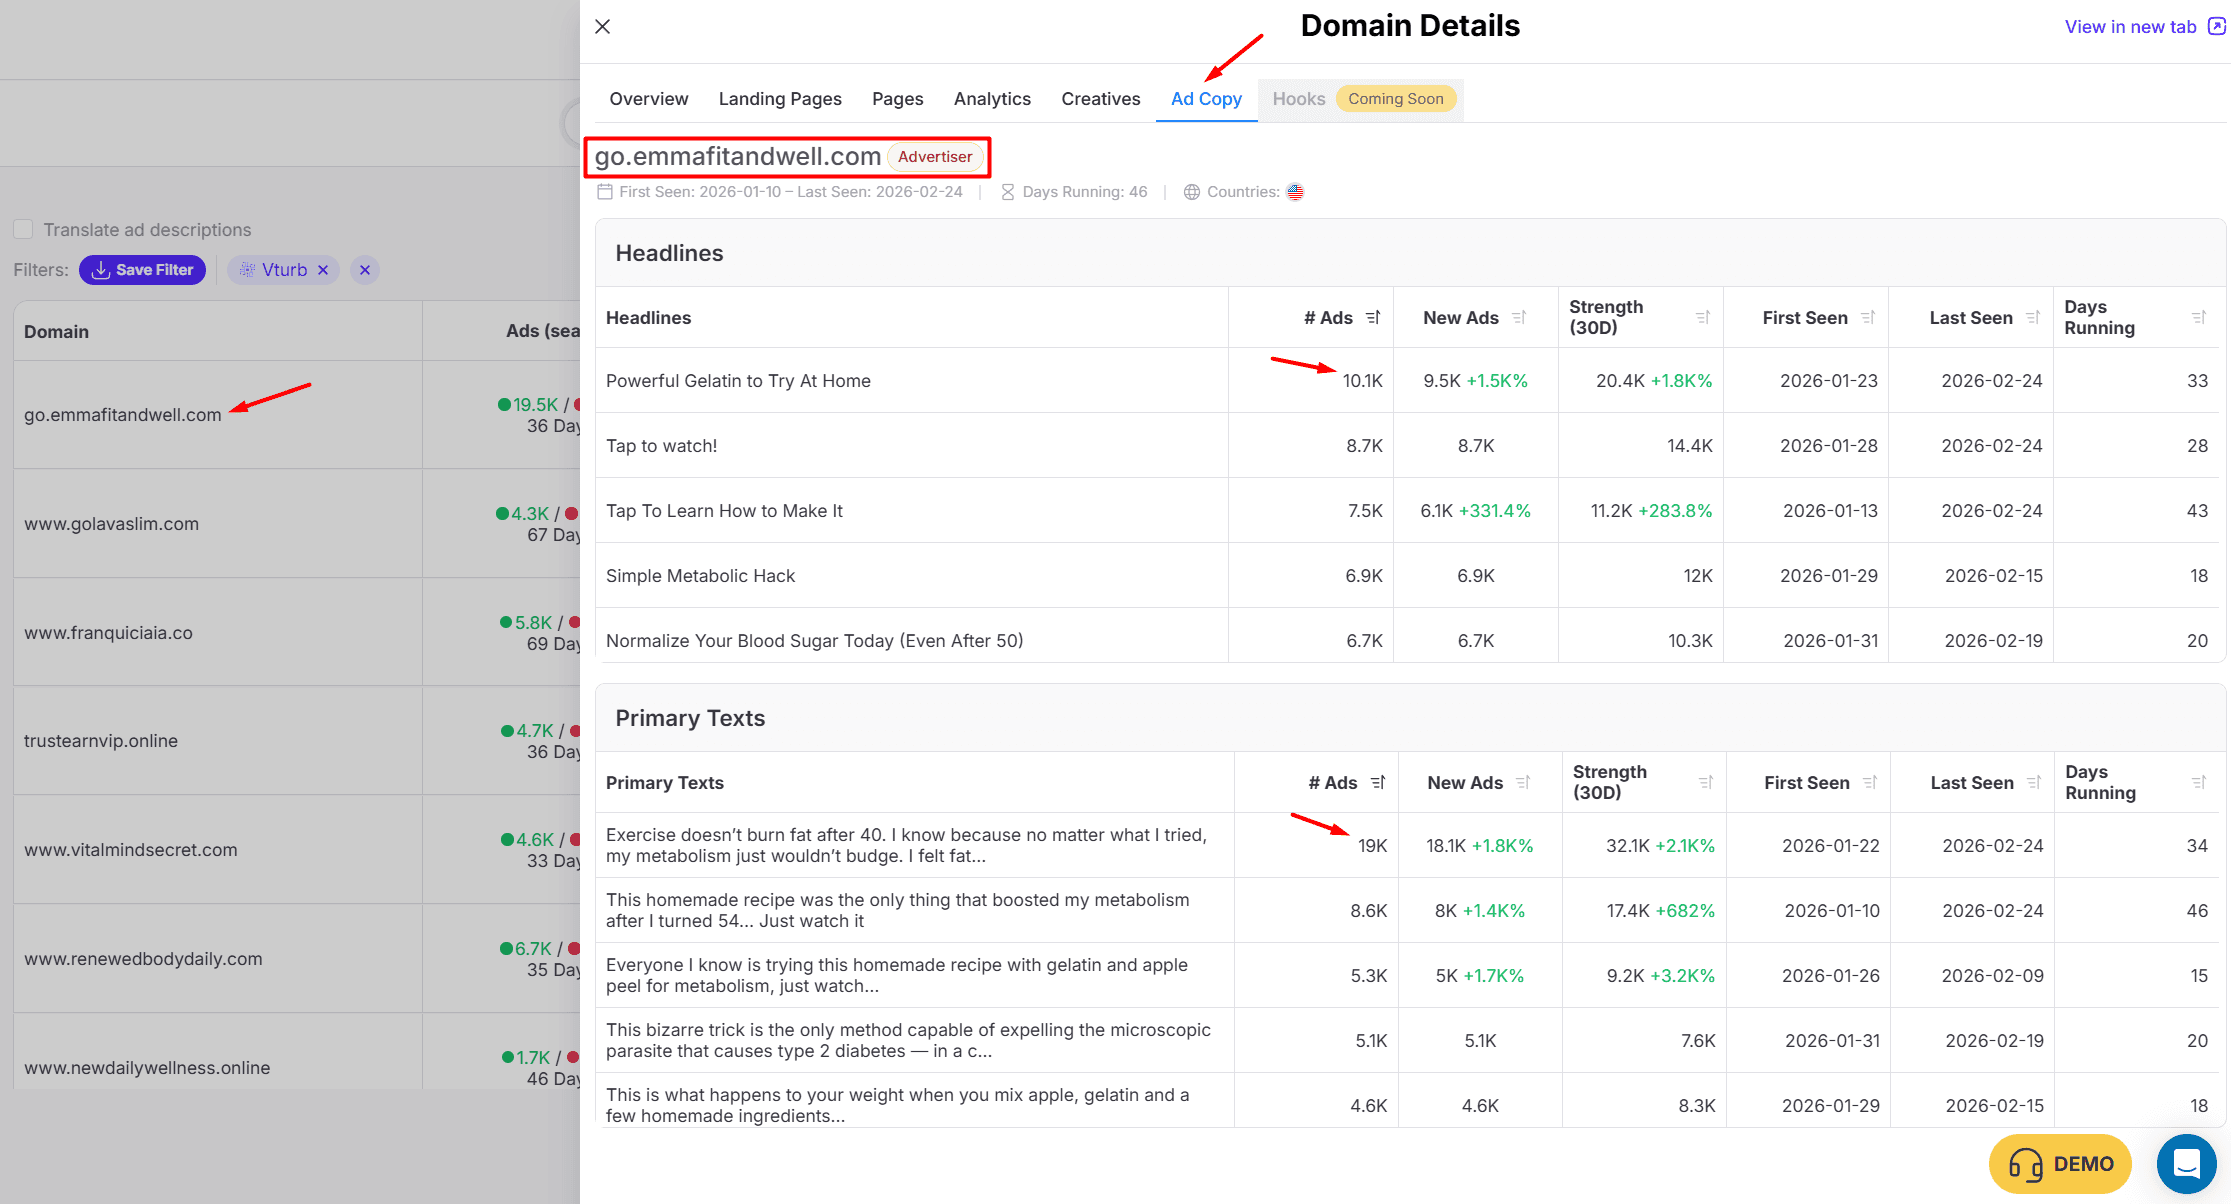
Task: Open the chat support bubble icon
Action: coord(2187,1164)
